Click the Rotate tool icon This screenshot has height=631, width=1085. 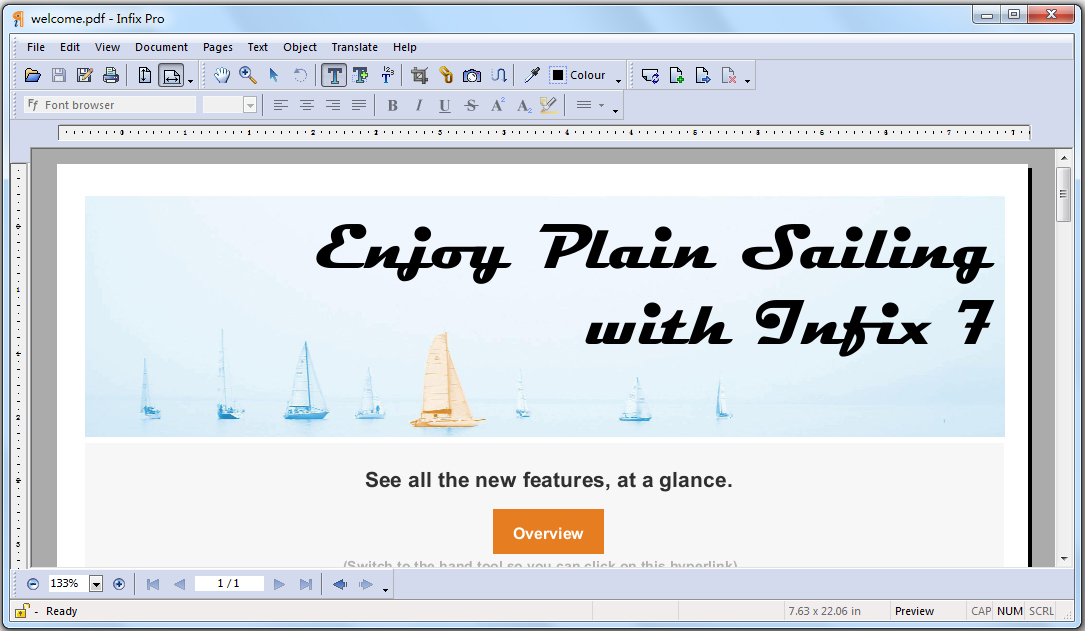tap(300, 75)
